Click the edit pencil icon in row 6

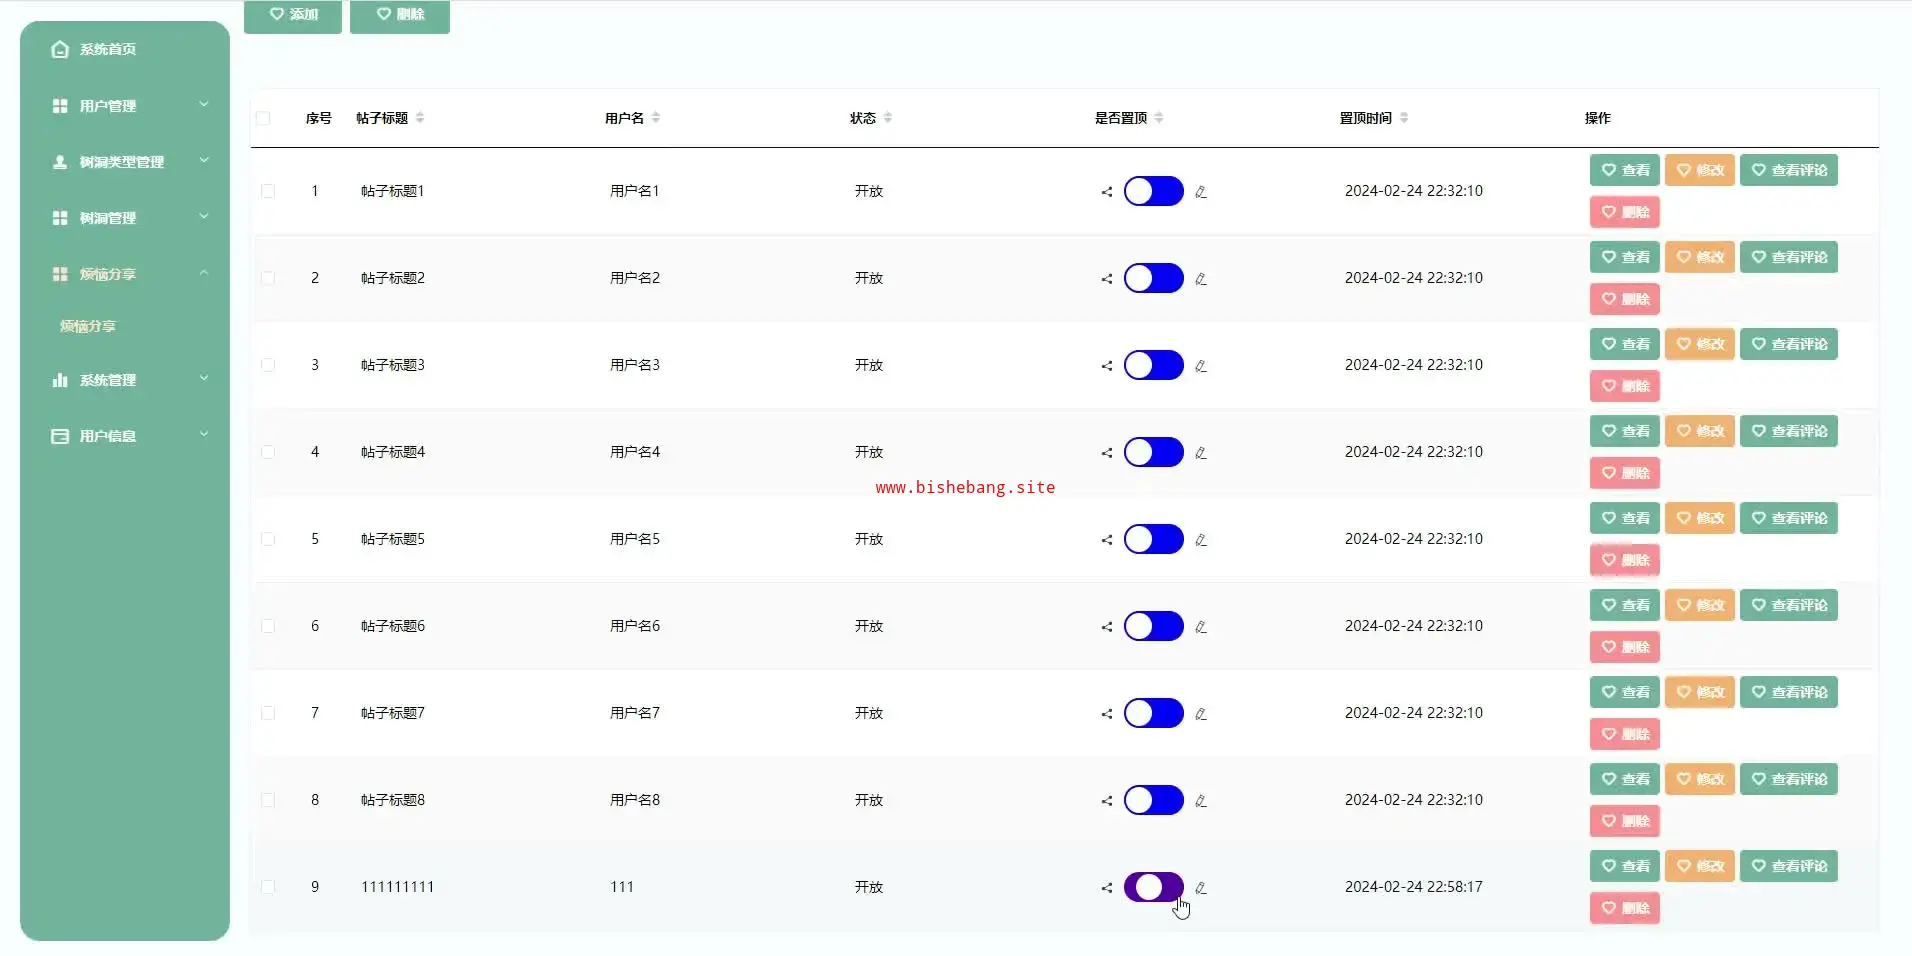pos(1201,627)
